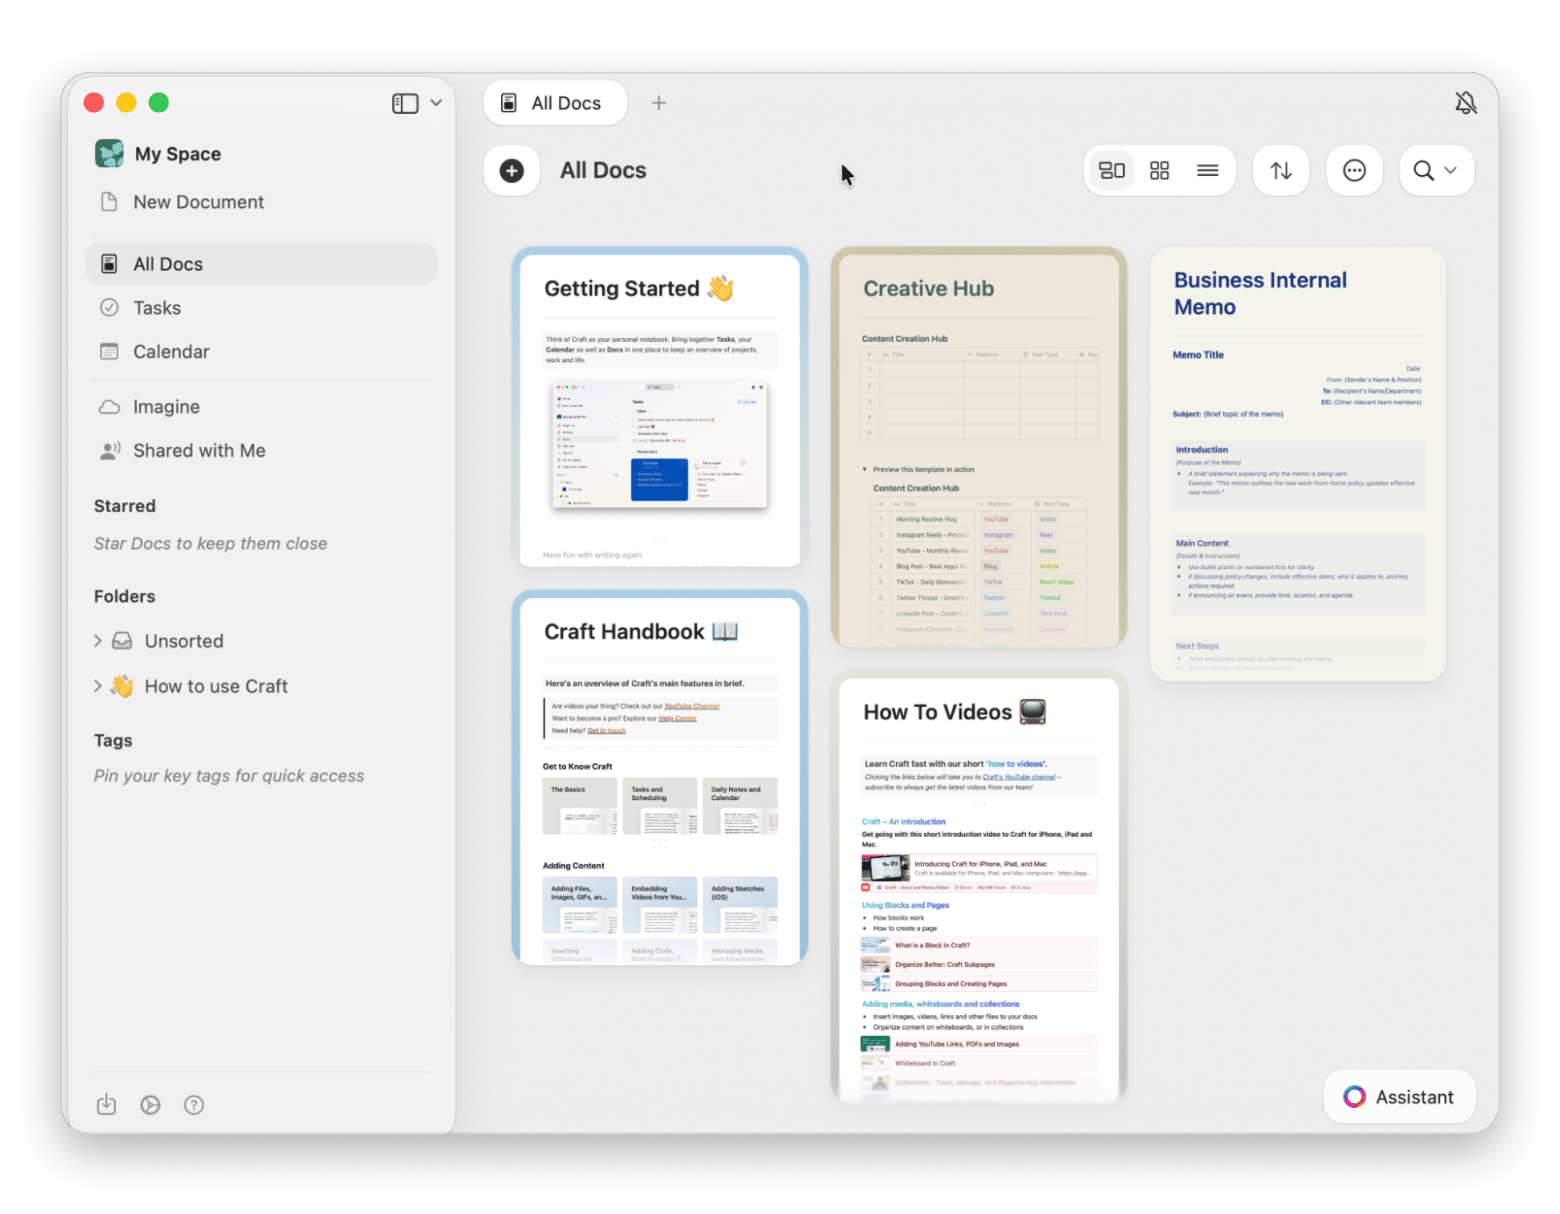Open the Business Internal Memo card

(x=1298, y=464)
